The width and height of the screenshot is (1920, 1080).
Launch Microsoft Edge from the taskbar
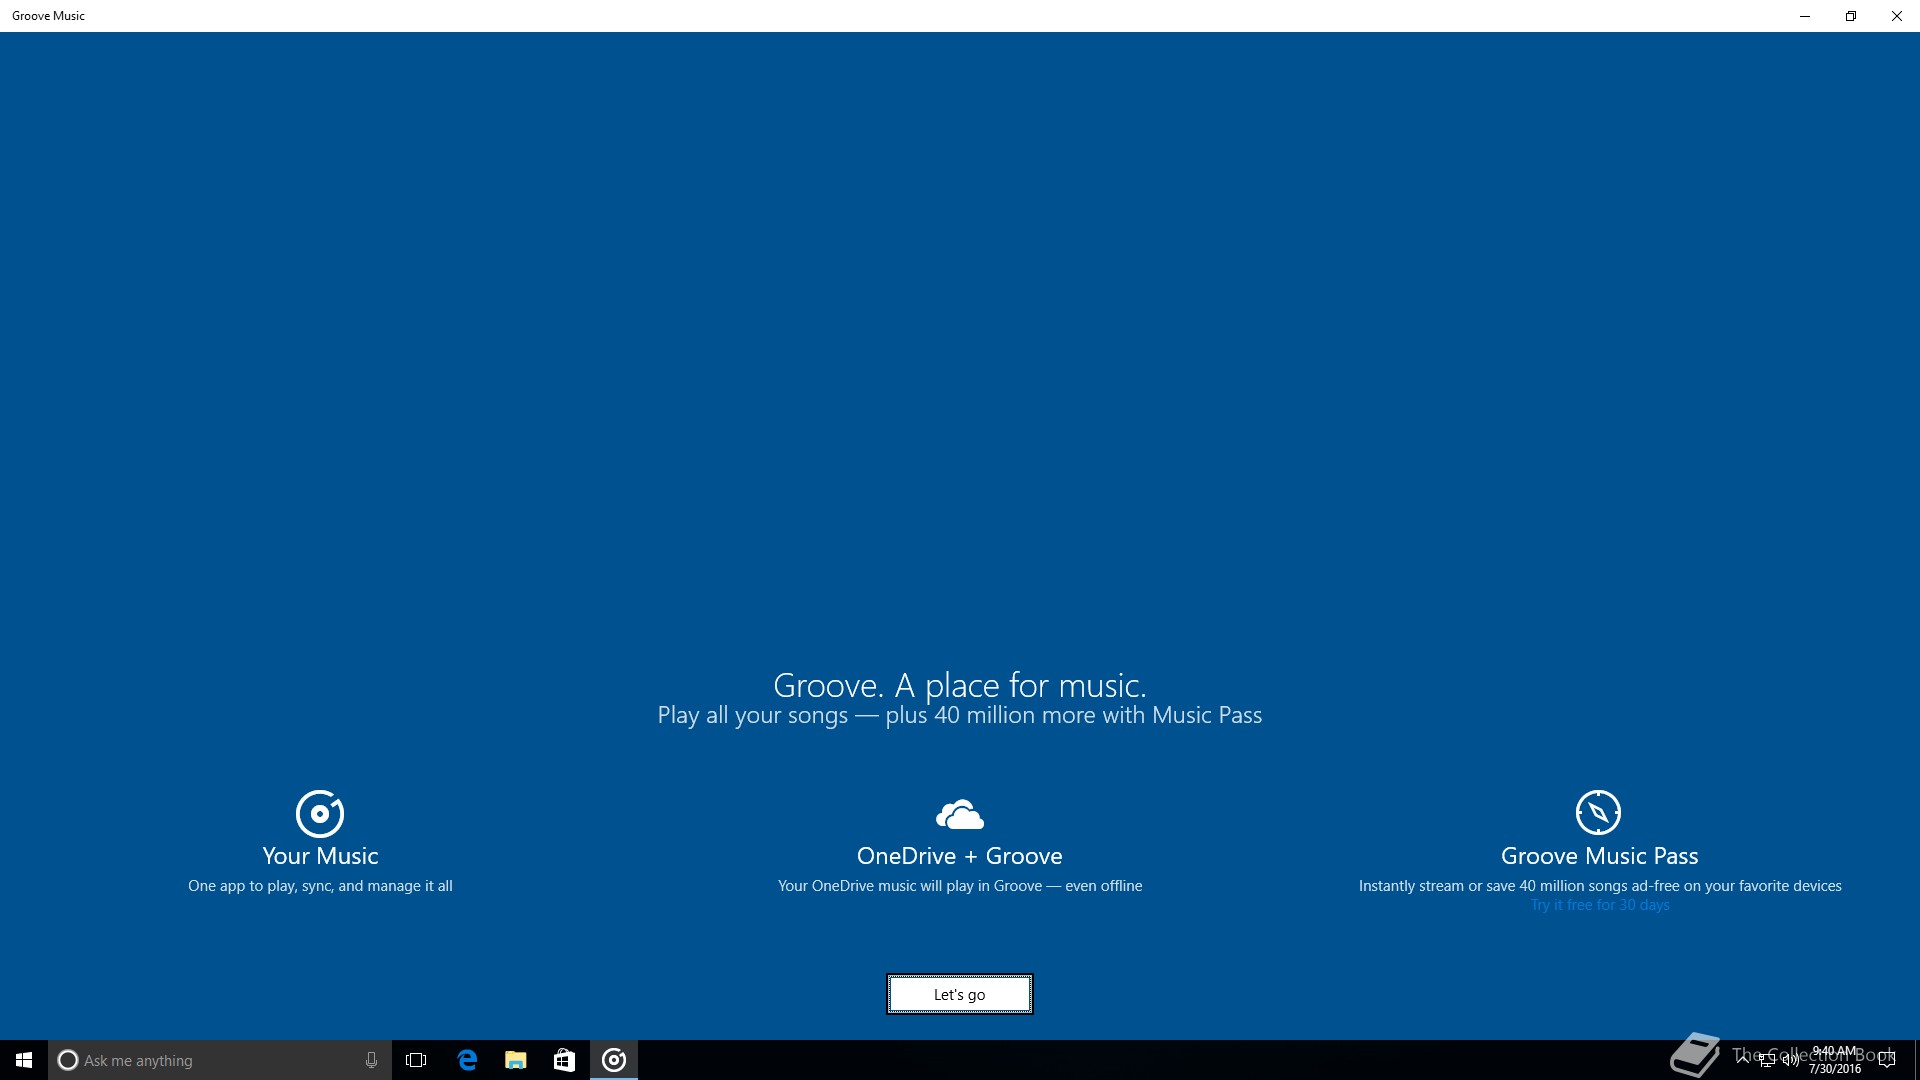point(467,1060)
